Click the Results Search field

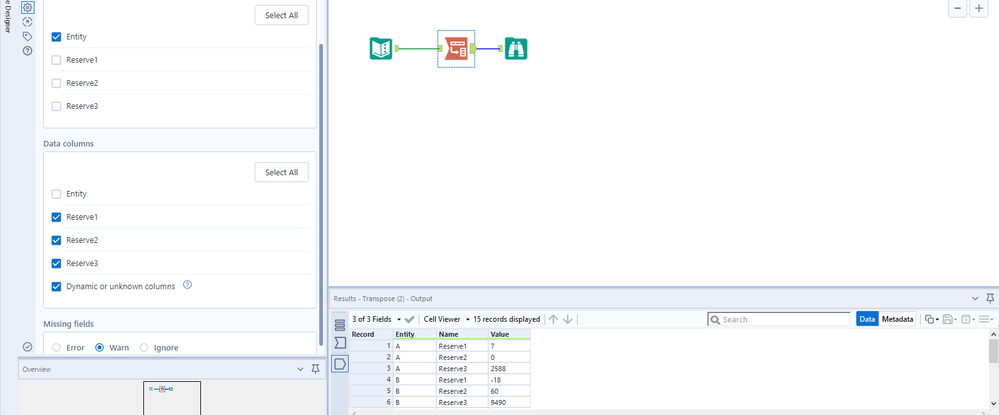click(779, 319)
